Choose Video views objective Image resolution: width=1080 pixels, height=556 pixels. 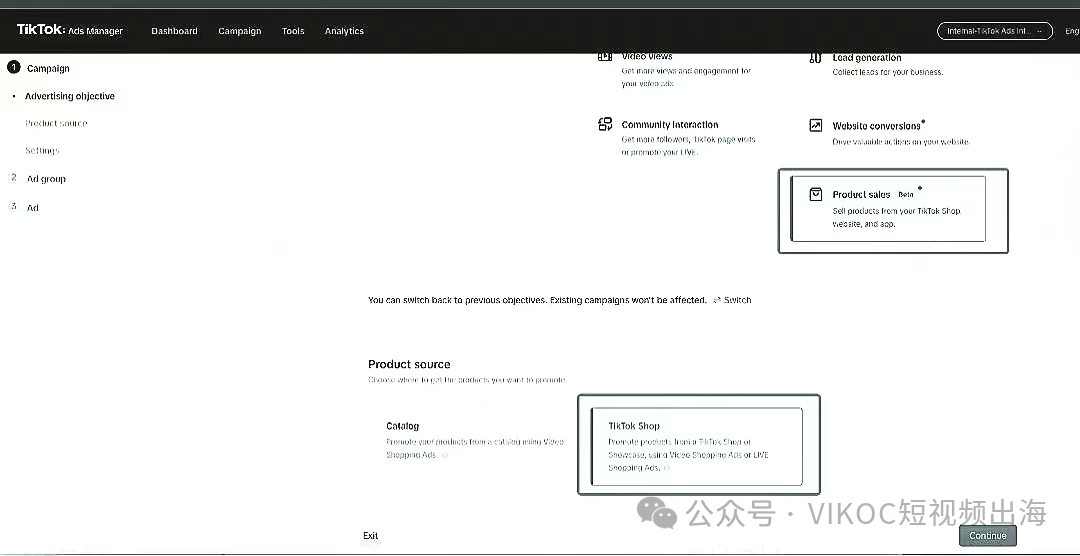[675, 70]
